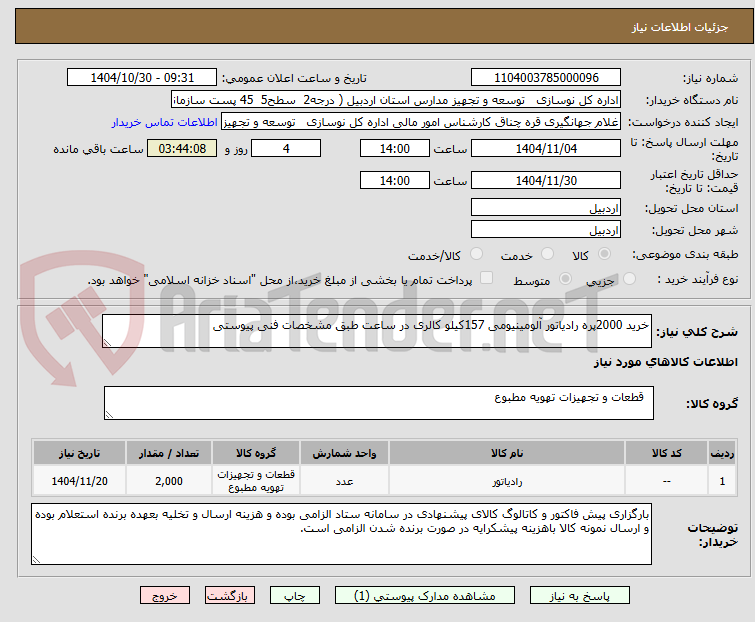The image size is (755, 622).
Task: Click the چاپ print button
Action: tap(295, 596)
